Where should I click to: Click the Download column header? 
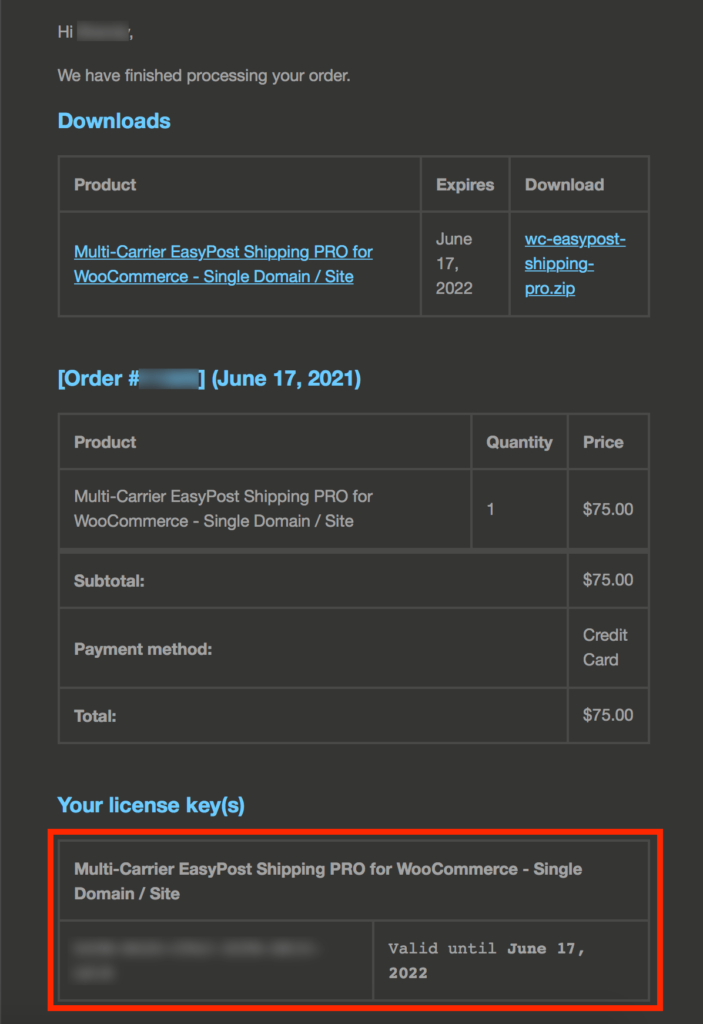click(564, 185)
